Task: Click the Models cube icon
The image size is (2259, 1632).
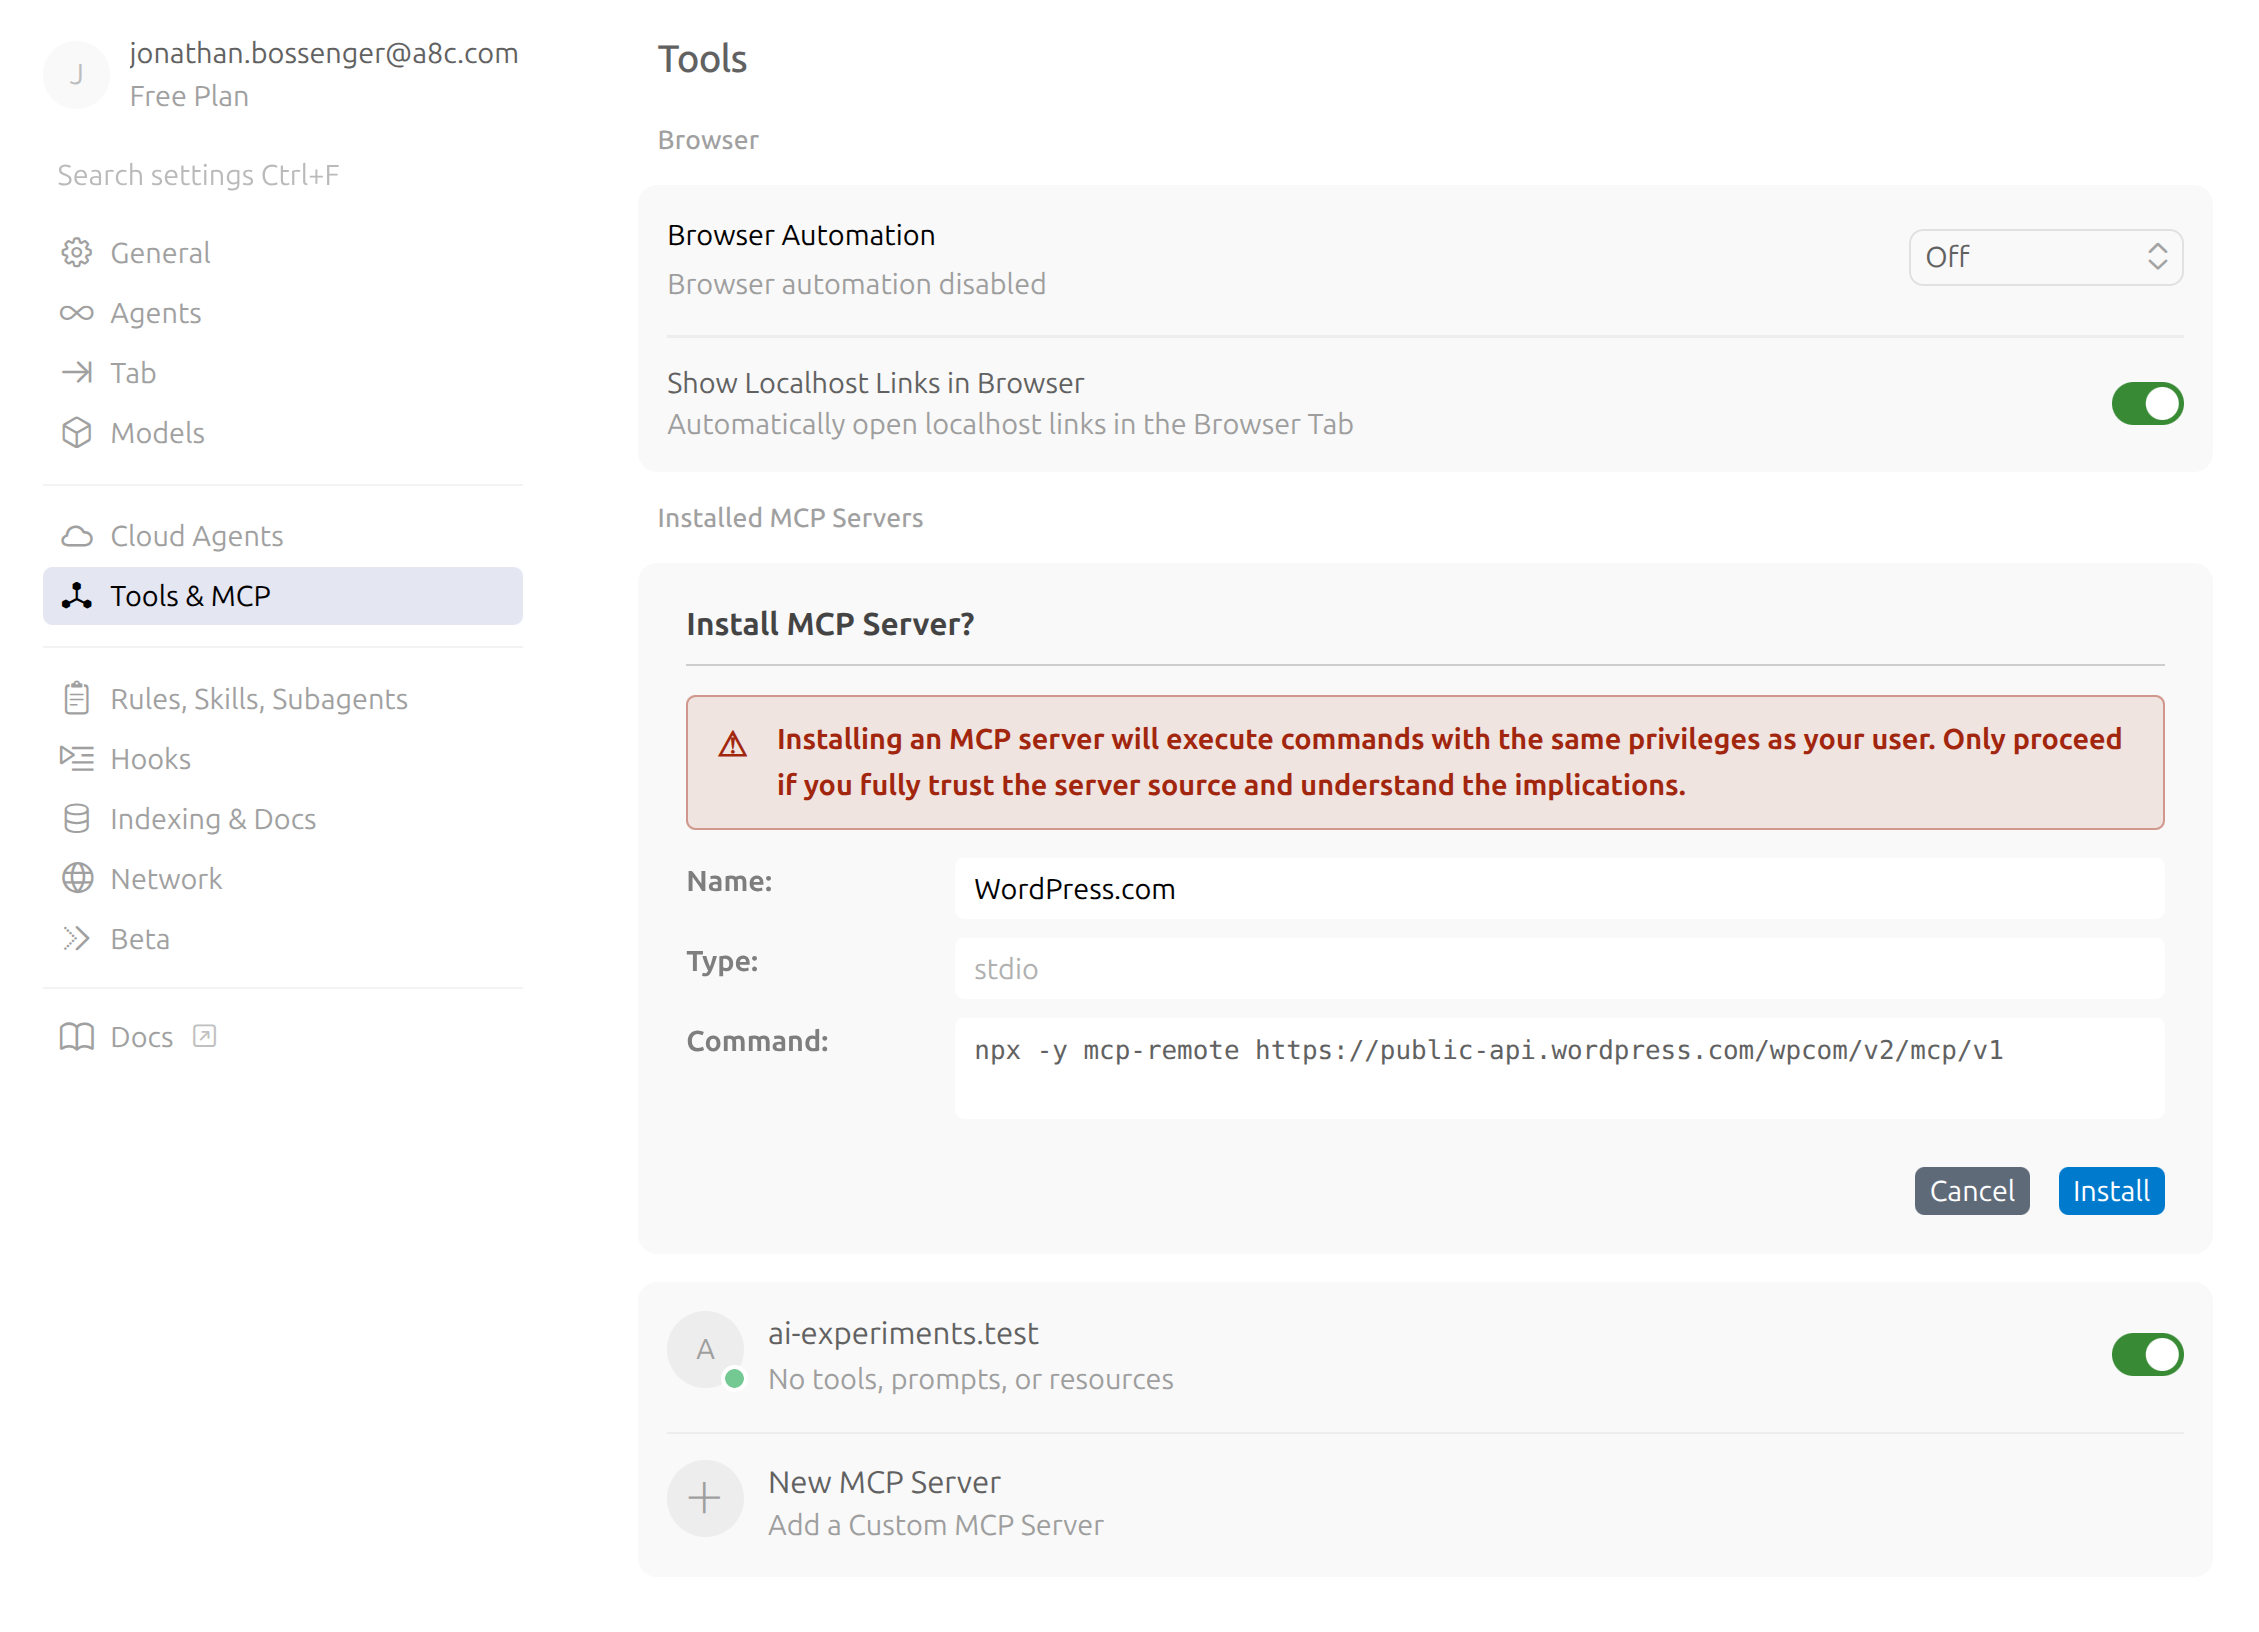Action: (76, 433)
